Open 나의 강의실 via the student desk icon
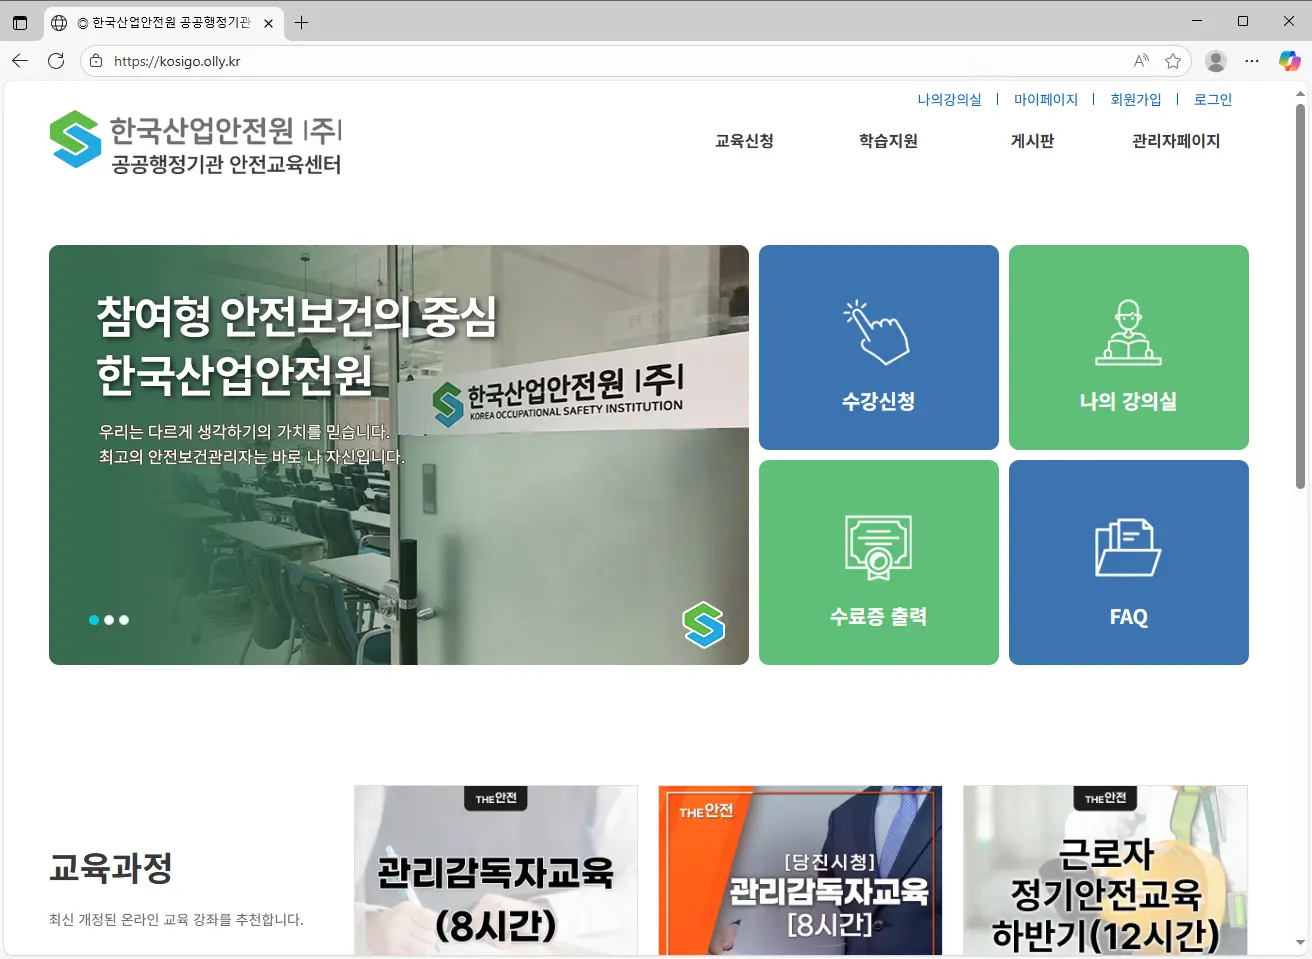This screenshot has width=1312, height=959. pyautogui.click(x=1128, y=335)
